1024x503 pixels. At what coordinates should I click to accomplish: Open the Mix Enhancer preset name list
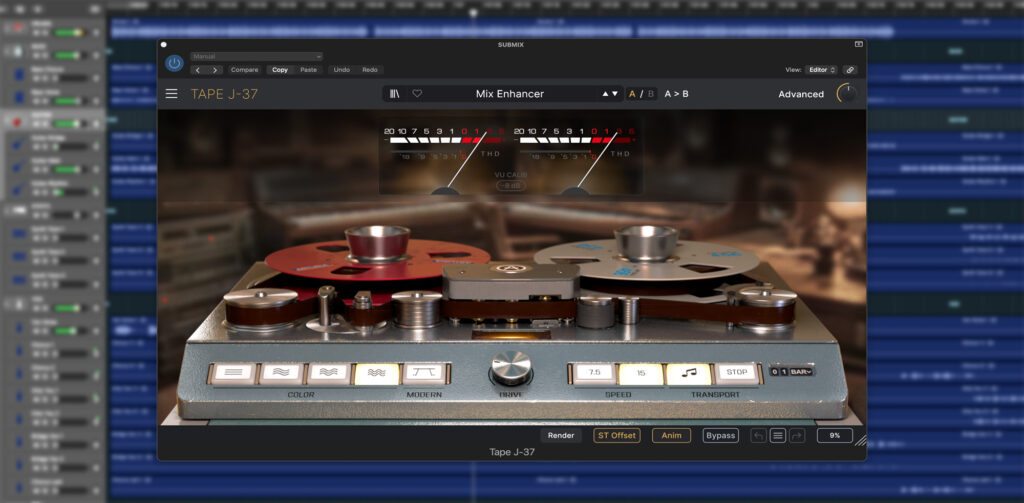point(510,94)
